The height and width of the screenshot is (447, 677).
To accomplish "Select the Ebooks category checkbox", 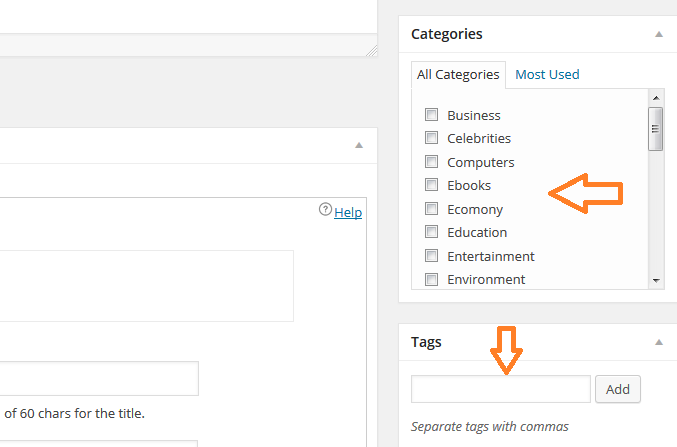I will pos(432,185).
